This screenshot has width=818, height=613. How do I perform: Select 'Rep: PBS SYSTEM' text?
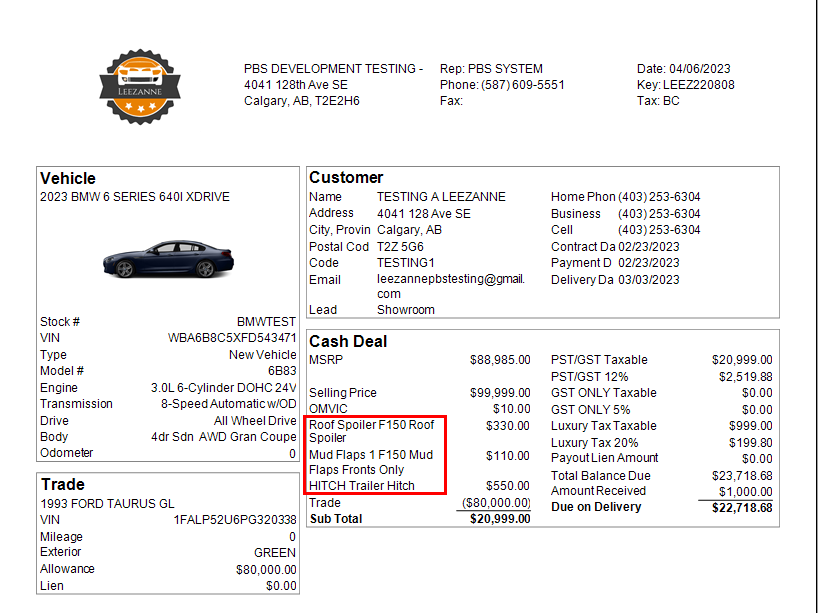click(491, 69)
